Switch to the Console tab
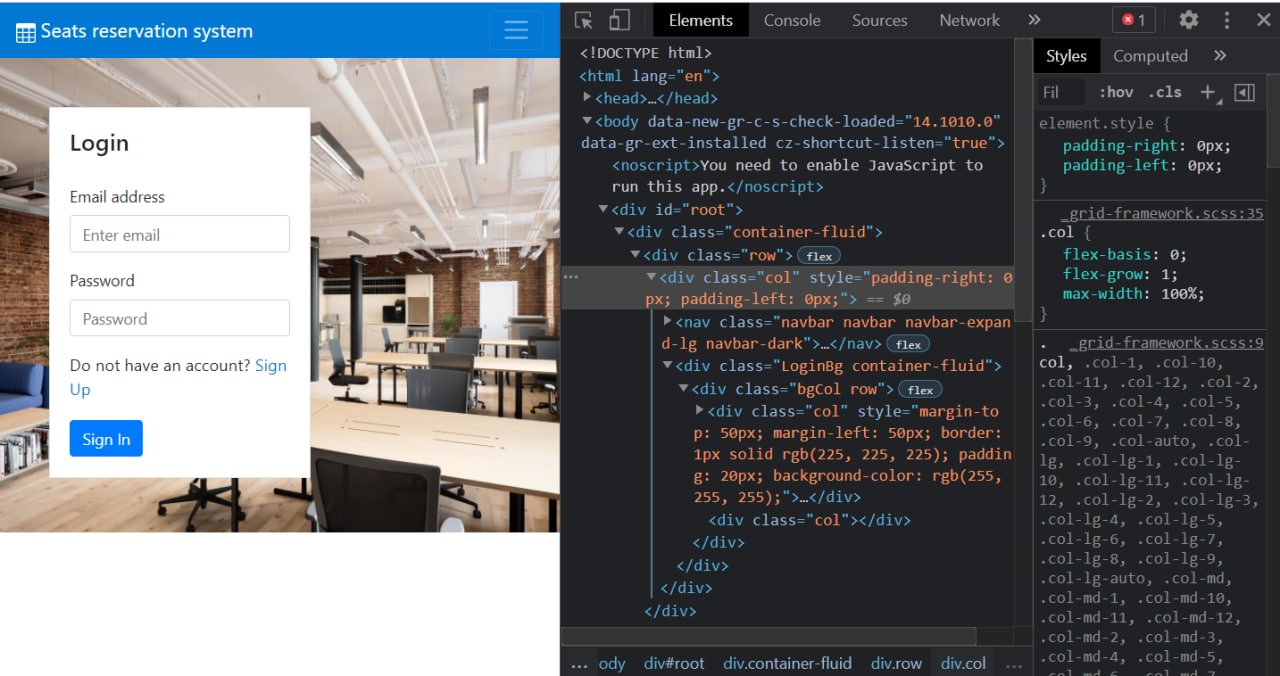The height and width of the screenshot is (676, 1280). pos(792,20)
